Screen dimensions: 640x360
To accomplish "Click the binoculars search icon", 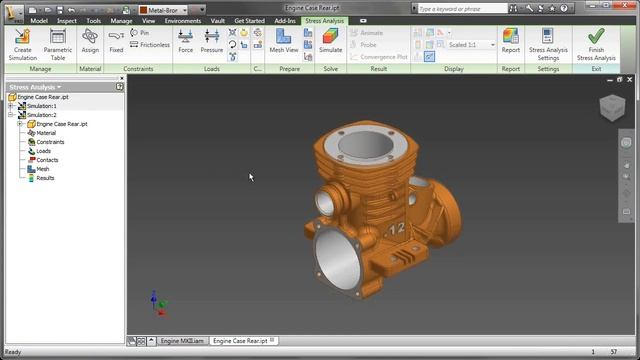I will 513,8.
